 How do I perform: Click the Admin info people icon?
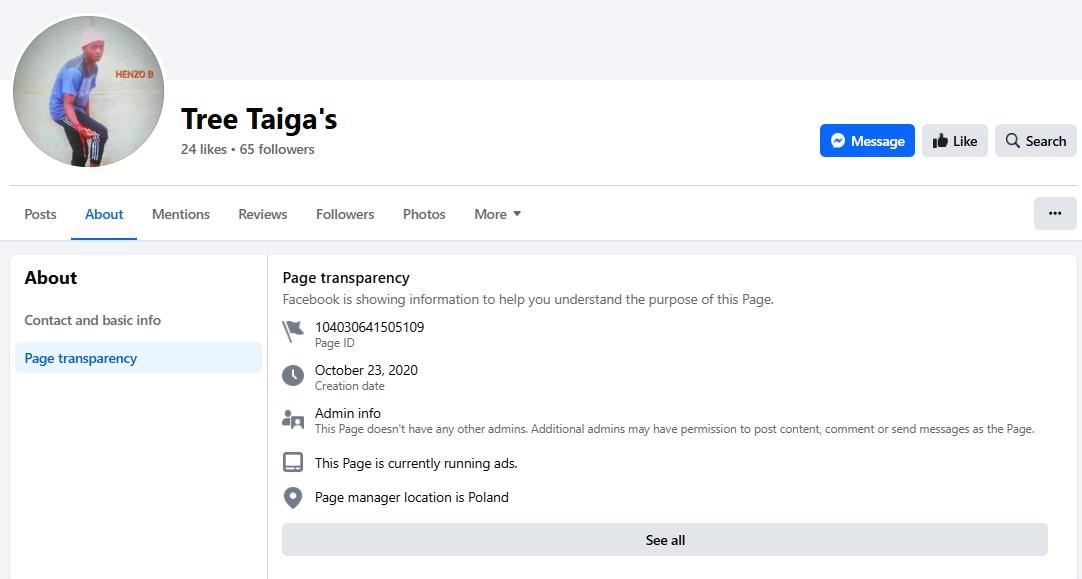tap(293, 419)
